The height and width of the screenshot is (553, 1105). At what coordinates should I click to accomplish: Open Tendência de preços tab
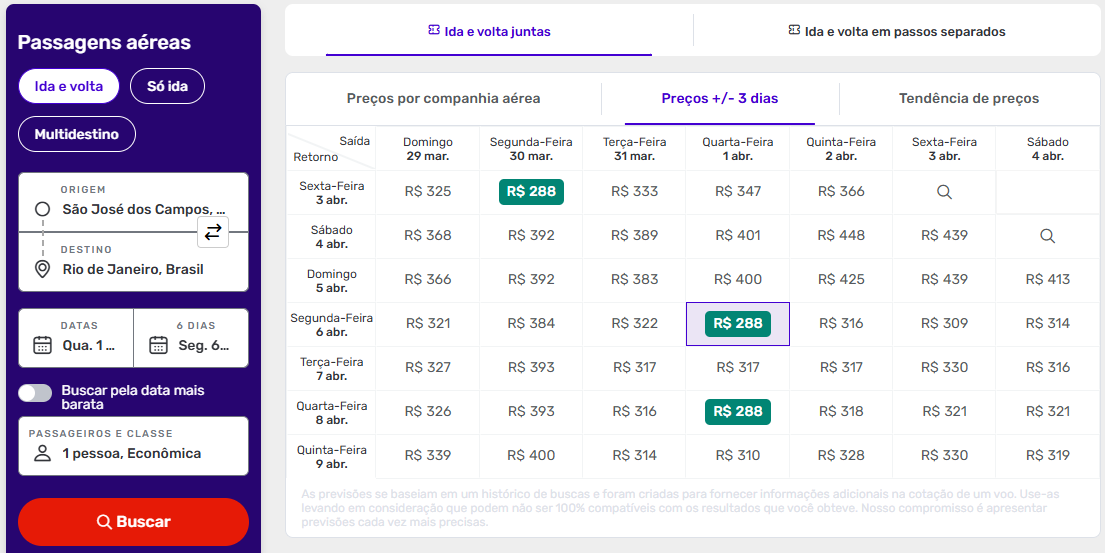pos(968,98)
